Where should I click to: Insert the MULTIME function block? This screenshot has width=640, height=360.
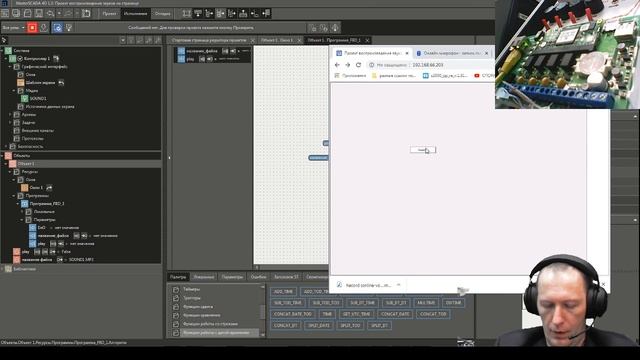point(426,303)
